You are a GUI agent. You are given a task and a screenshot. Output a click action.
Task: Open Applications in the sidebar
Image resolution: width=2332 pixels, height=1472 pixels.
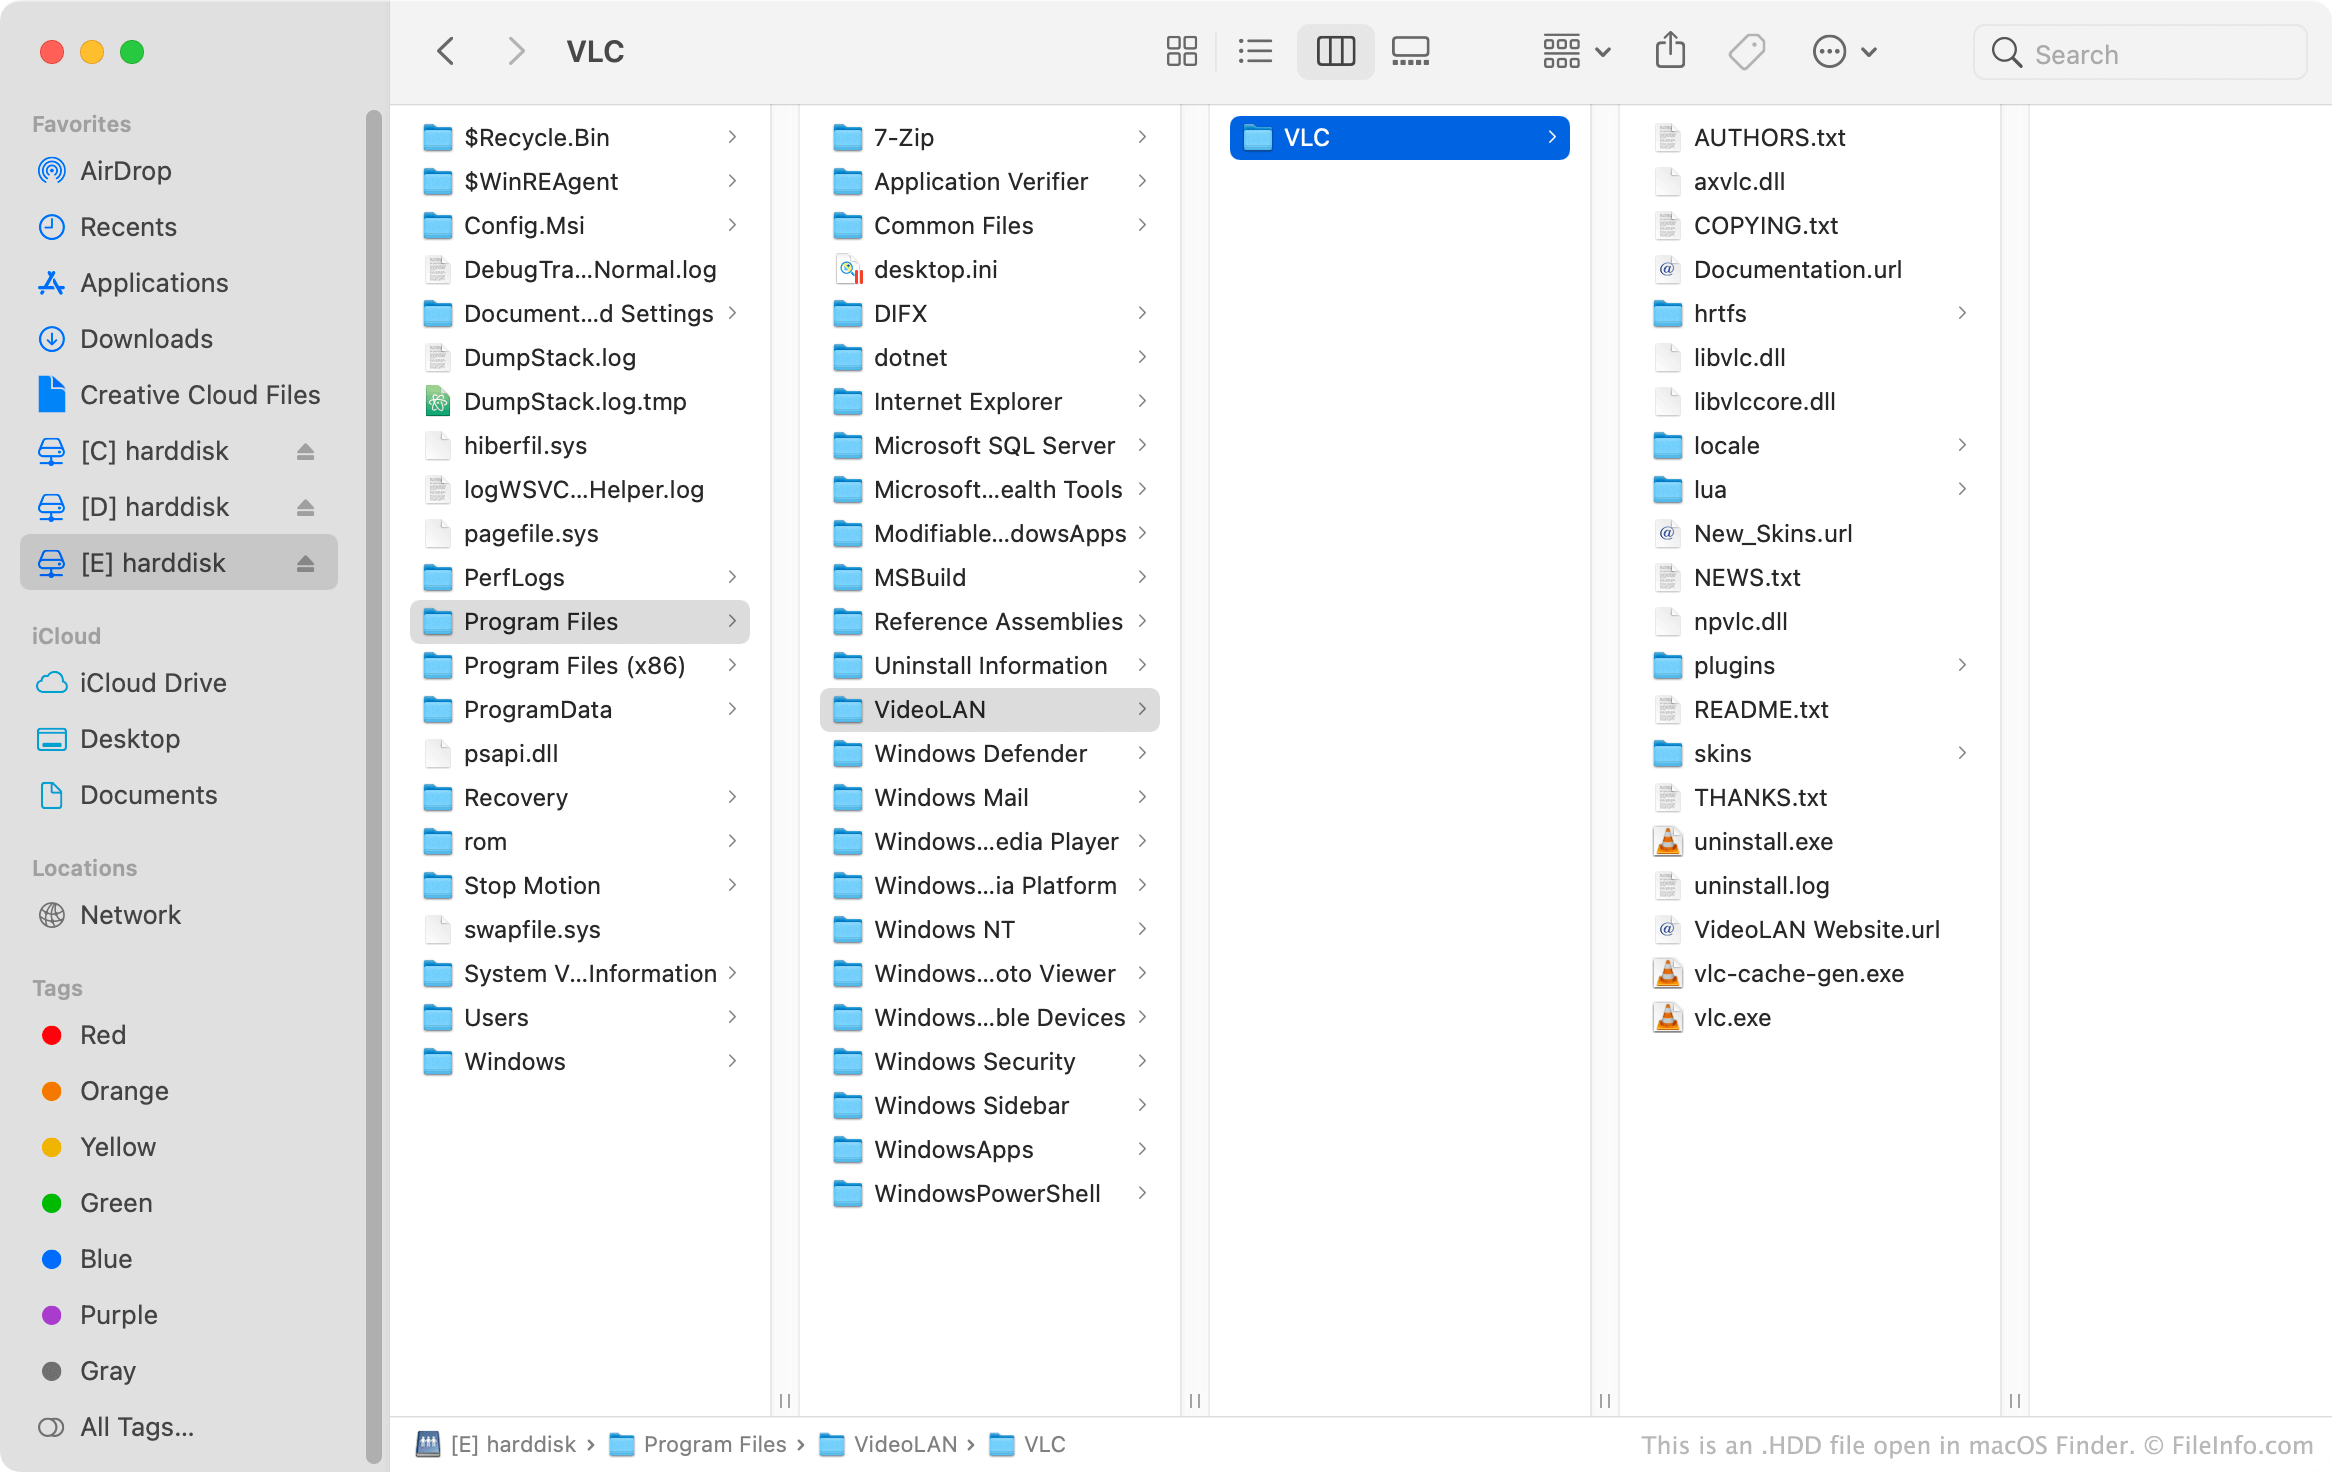point(154,283)
